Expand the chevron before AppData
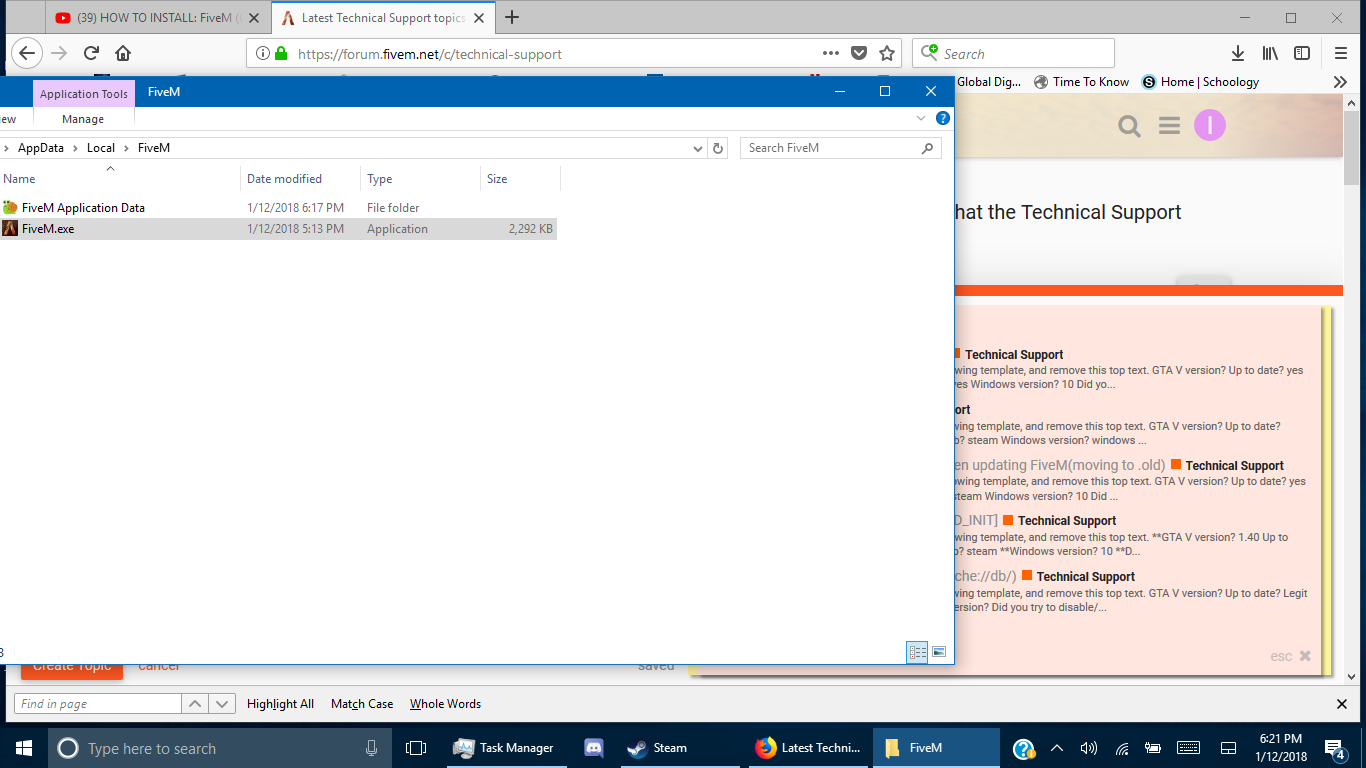 click(7, 148)
